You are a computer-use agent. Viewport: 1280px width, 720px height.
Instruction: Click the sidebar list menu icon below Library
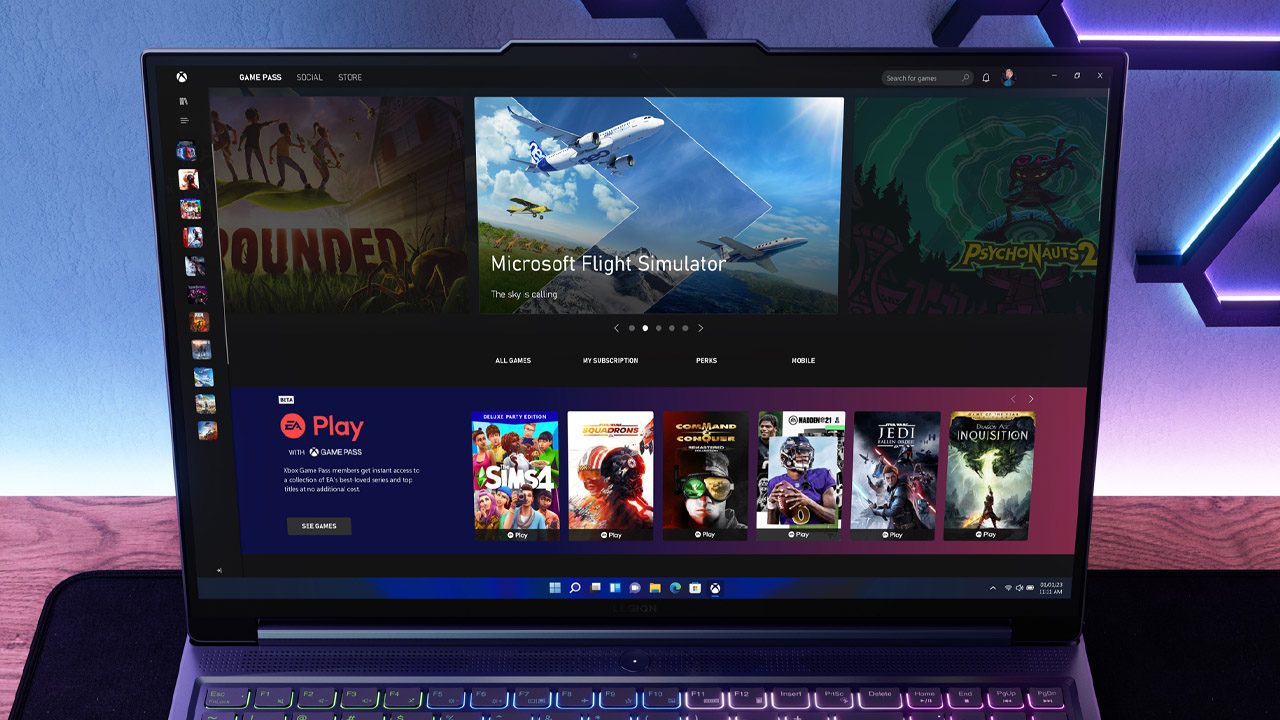[x=184, y=121]
